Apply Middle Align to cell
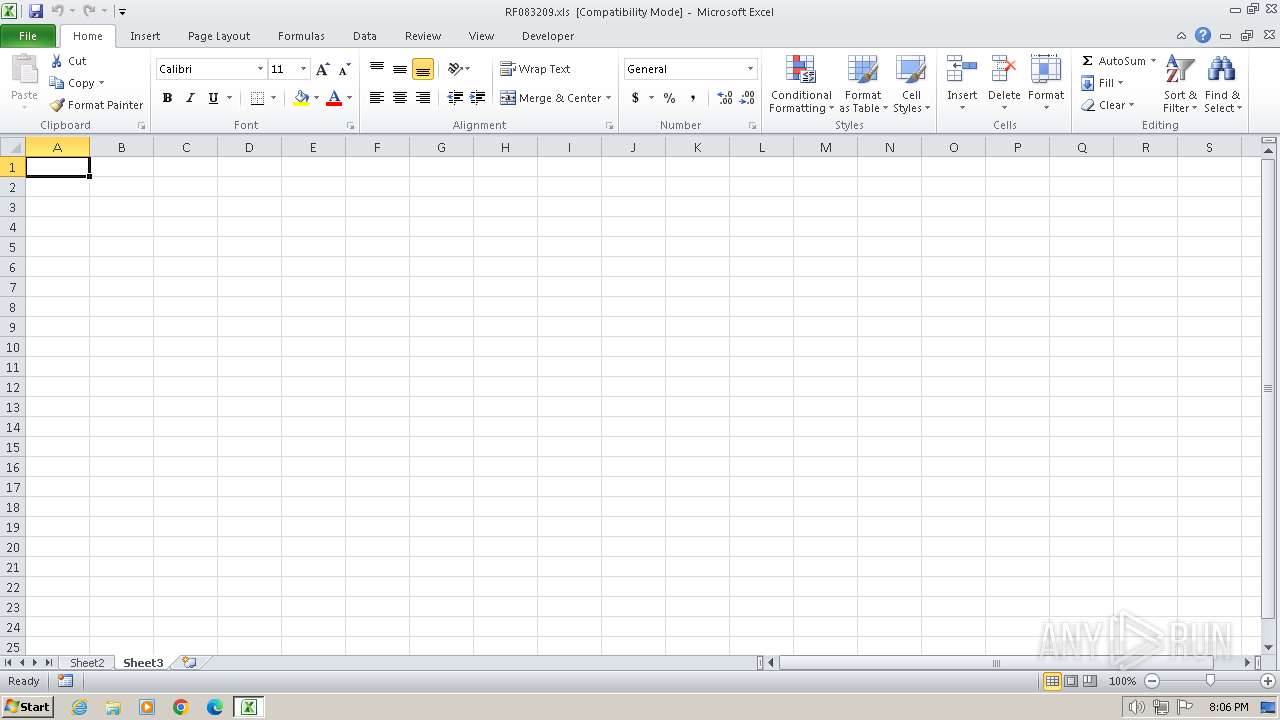1280x720 pixels. (x=400, y=69)
